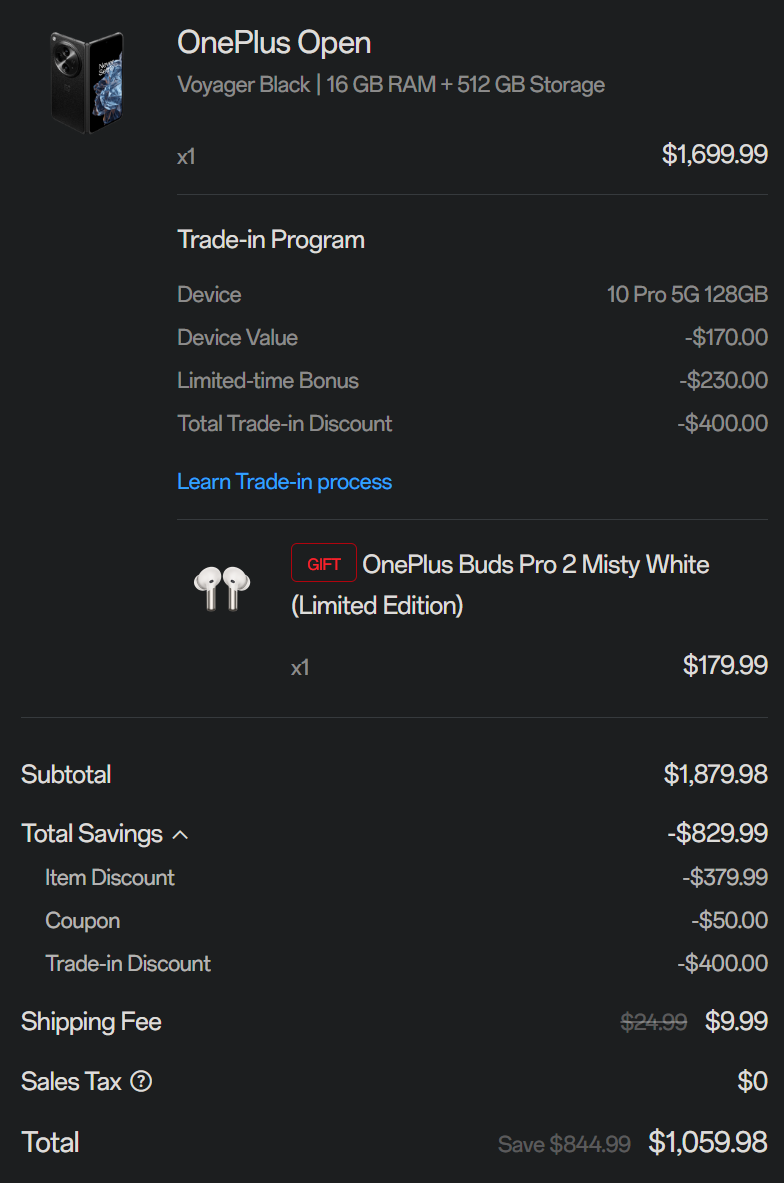Click the Total Savings label
784x1183 pixels.
tap(92, 834)
